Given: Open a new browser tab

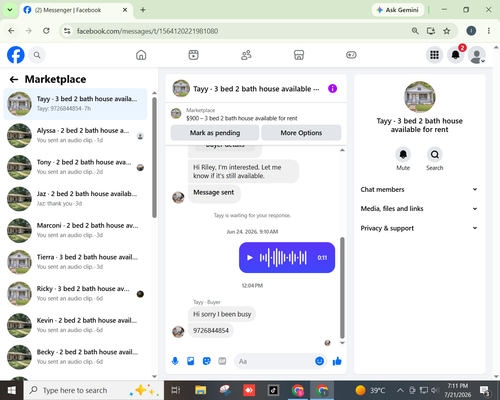Looking at the screenshot, I should pyautogui.click(x=143, y=10).
